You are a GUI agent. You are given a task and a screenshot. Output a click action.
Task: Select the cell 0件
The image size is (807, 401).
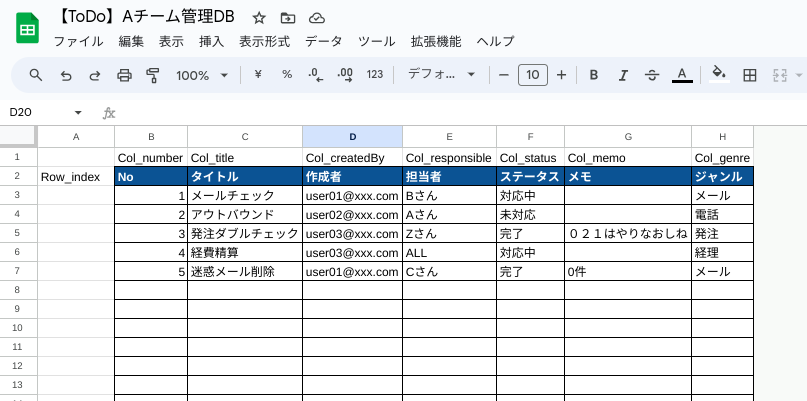(628, 272)
